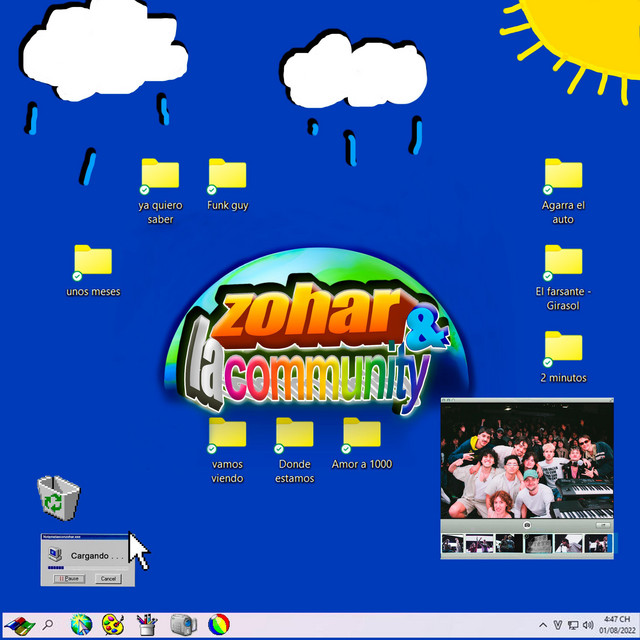The image size is (640, 640).
Task: Open the Recycle Bin
Action: coord(58,498)
